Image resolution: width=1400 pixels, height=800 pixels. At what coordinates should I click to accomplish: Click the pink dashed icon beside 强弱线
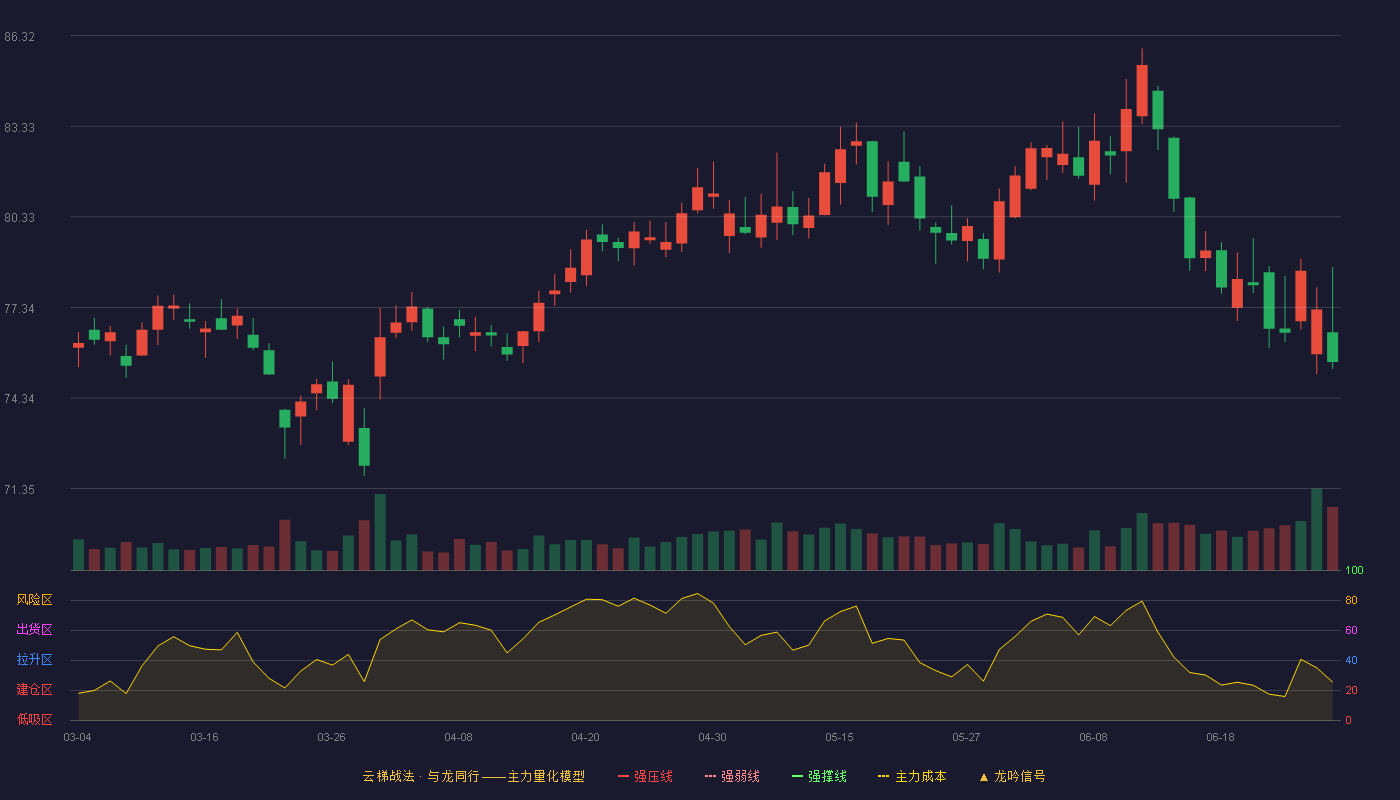click(x=710, y=776)
